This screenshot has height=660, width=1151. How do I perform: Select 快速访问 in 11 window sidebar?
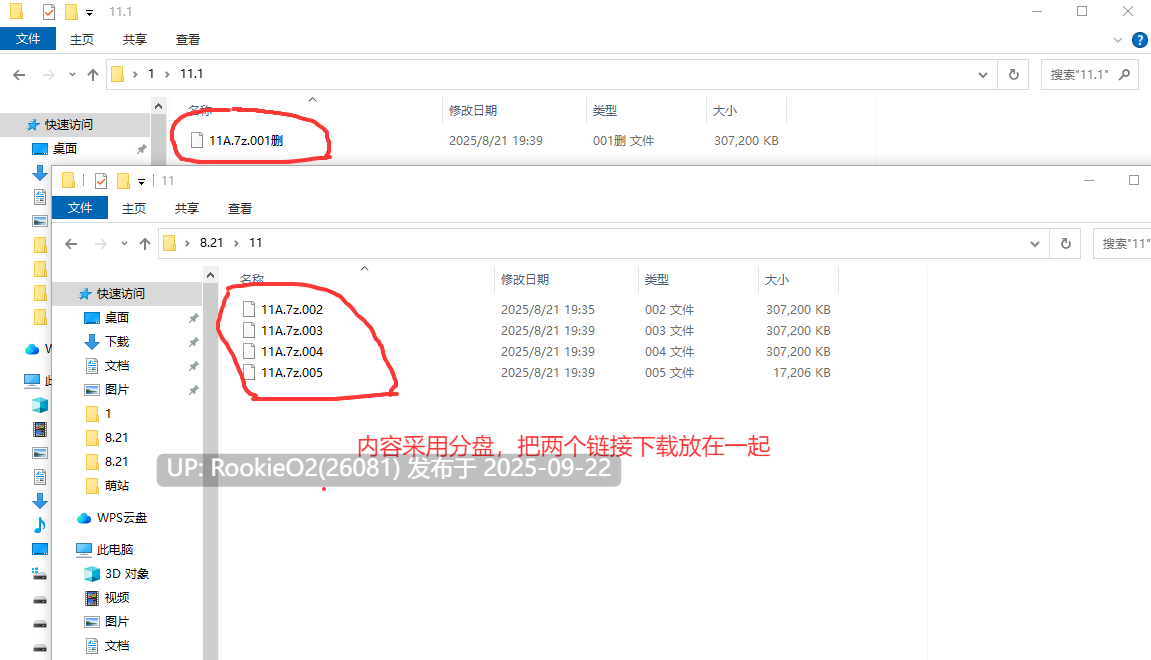tap(120, 293)
